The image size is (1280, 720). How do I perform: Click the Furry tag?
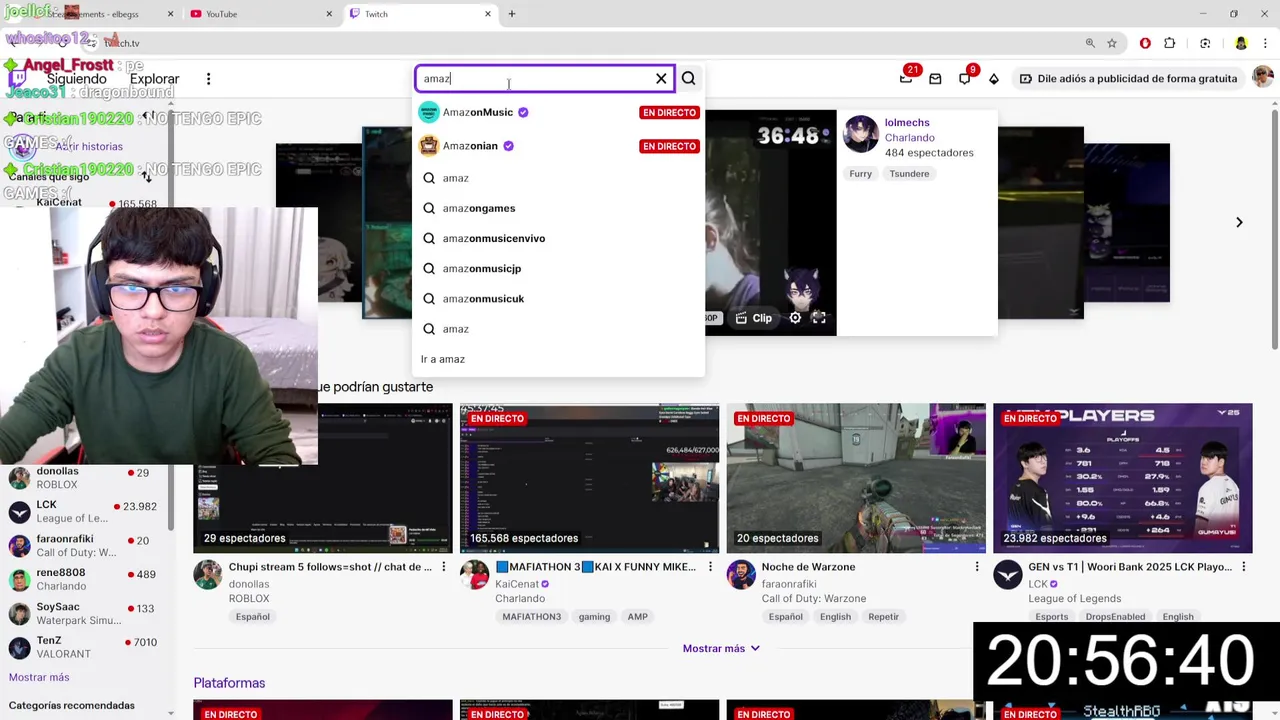861,174
